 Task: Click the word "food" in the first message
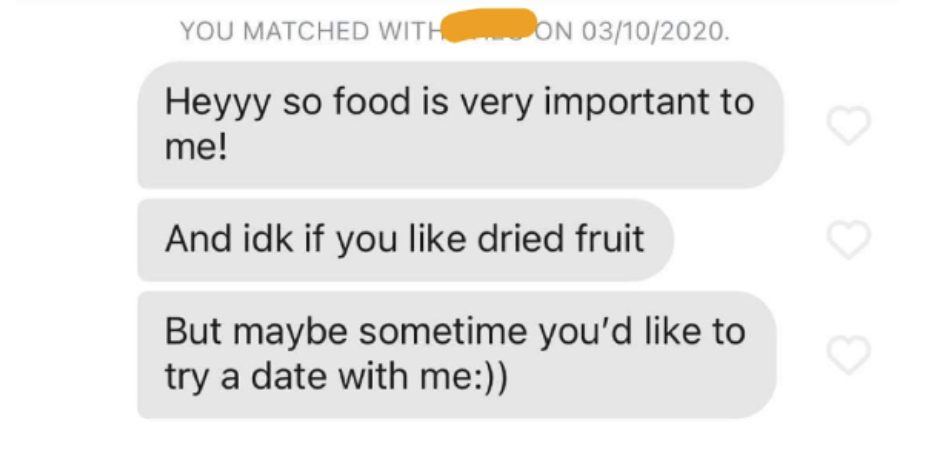(372, 101)
